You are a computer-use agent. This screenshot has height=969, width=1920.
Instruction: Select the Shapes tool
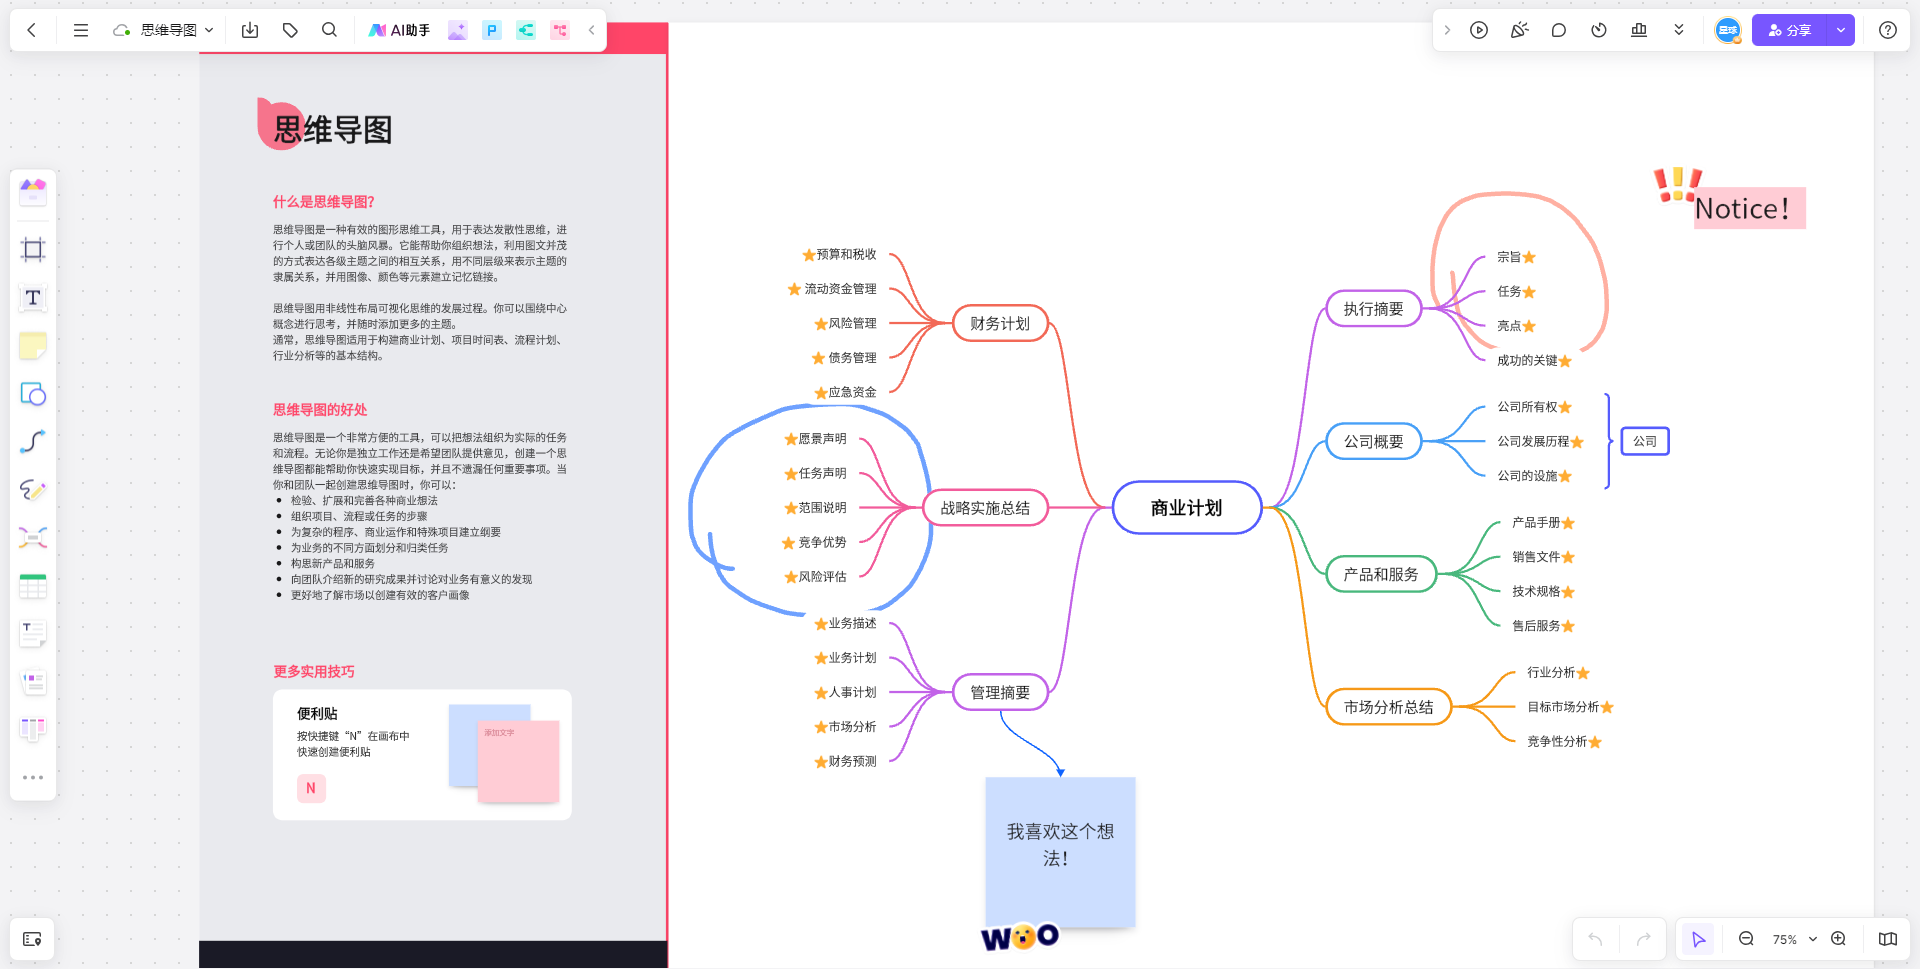(x=33, y=394)
